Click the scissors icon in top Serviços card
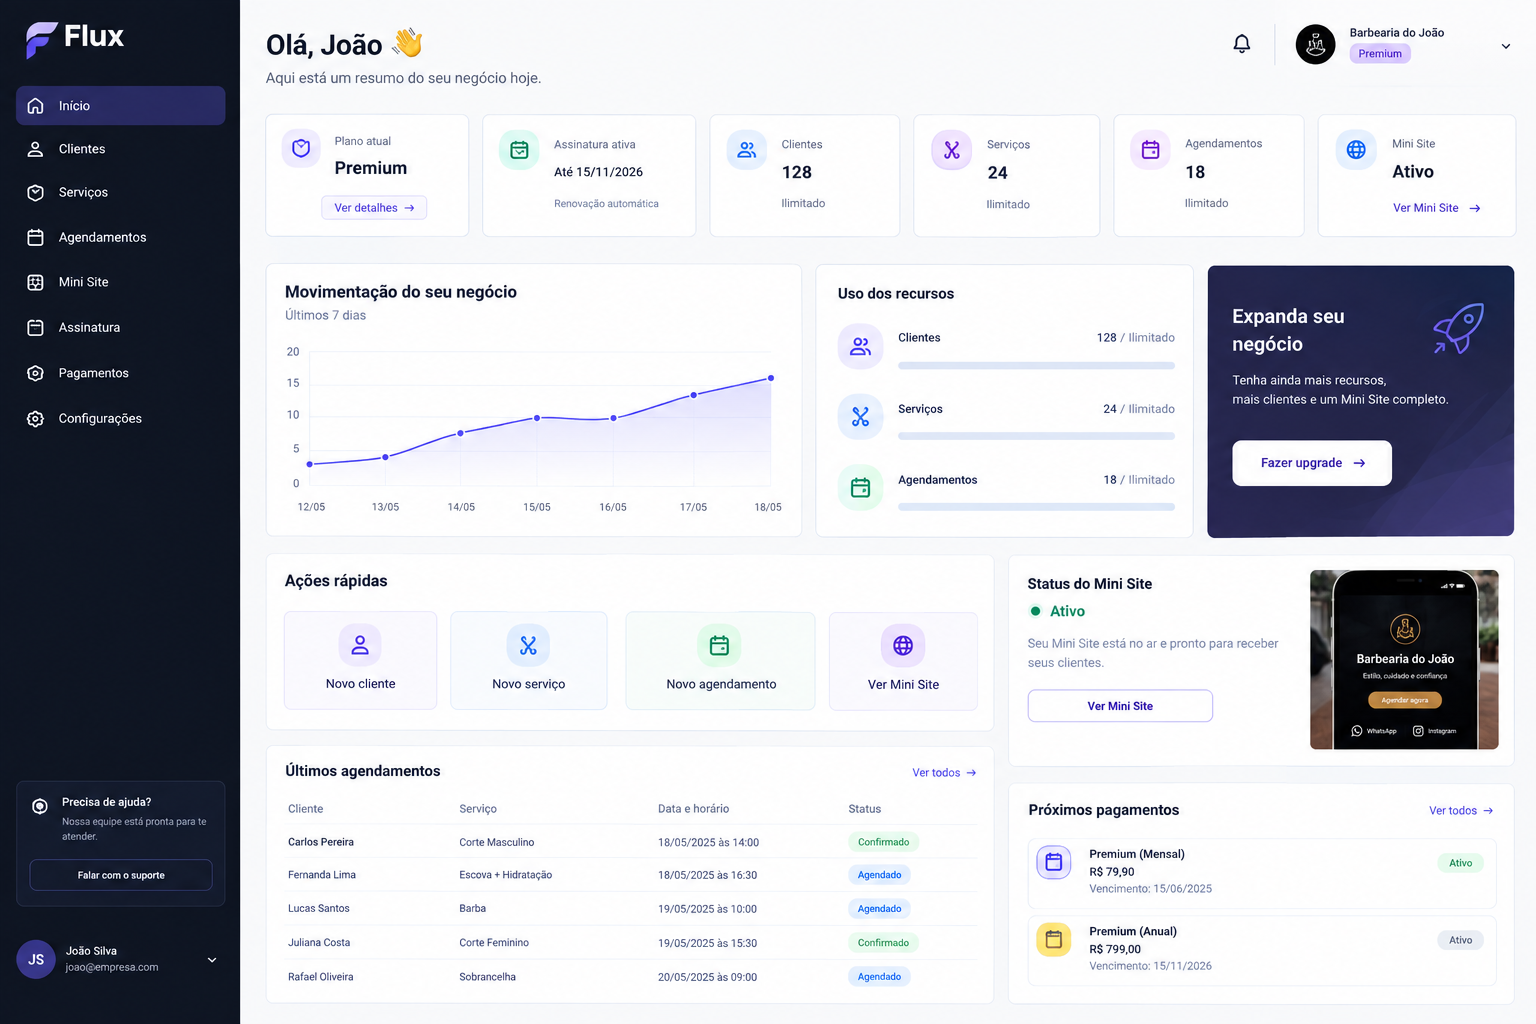Image resolution: width=1536 pixels, height=1024 pixels. (951, 150)
